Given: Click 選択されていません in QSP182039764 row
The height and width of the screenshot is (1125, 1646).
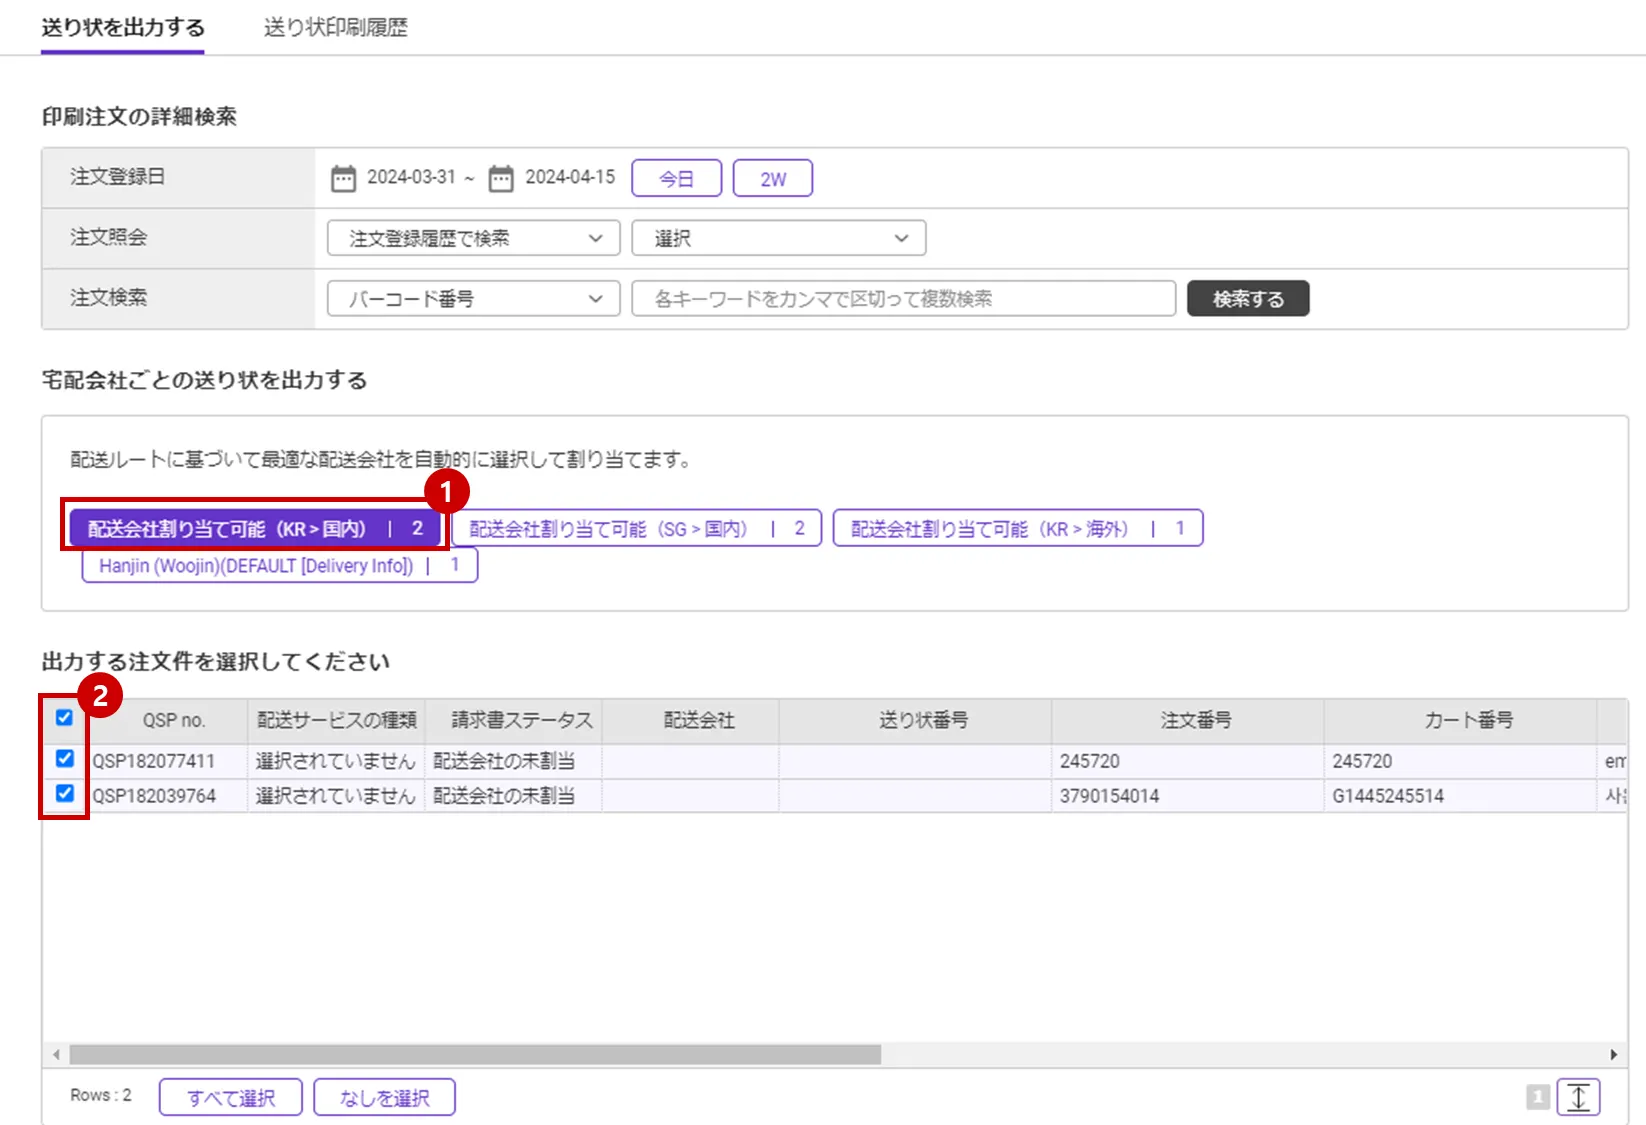Looking at the screenshot, I should tap(335, 796).
